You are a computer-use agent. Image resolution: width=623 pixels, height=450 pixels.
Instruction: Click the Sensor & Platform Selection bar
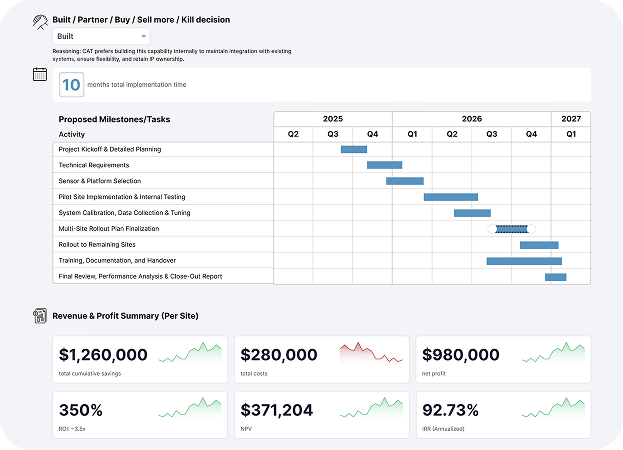(x=404, y=181)
